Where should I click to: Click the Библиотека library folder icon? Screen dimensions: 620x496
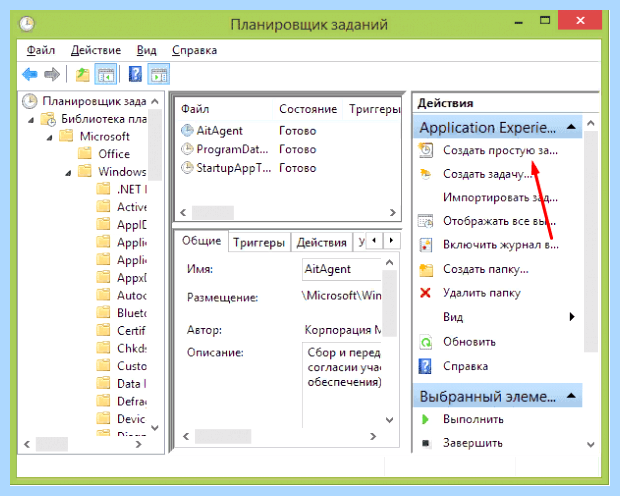click(x=48, y=119)
